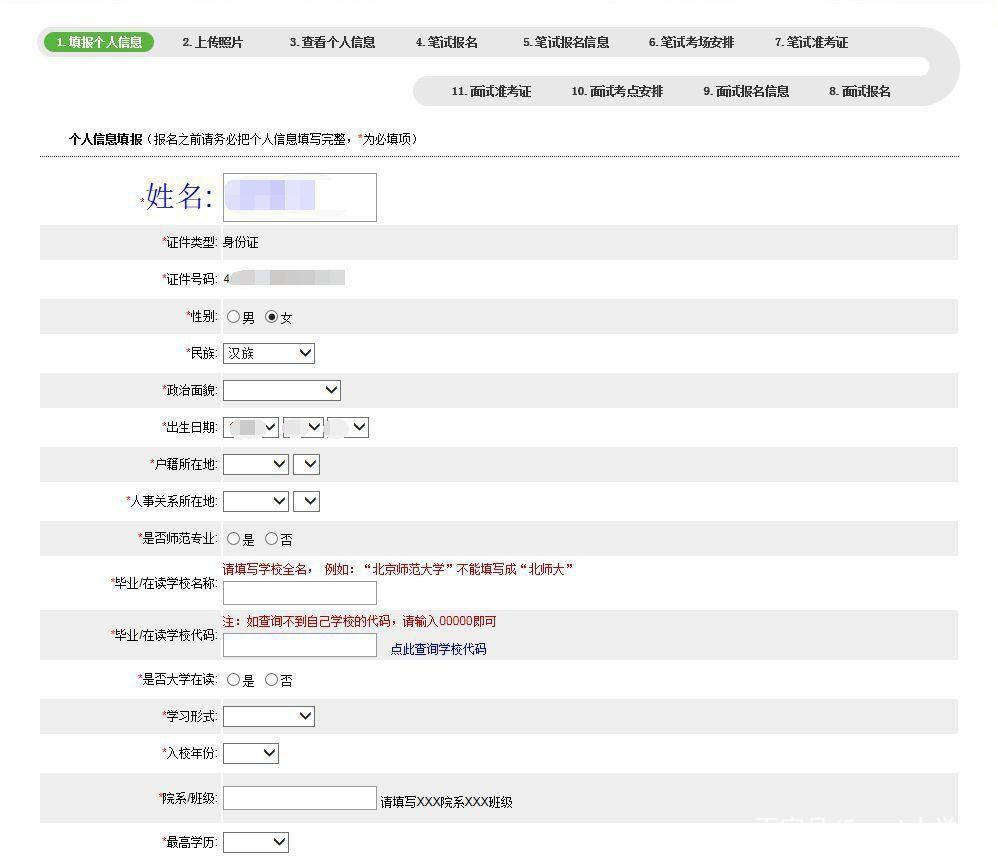998x856 pixels.
Task: Open the 最高学历 dropdown
Action: 255,842
